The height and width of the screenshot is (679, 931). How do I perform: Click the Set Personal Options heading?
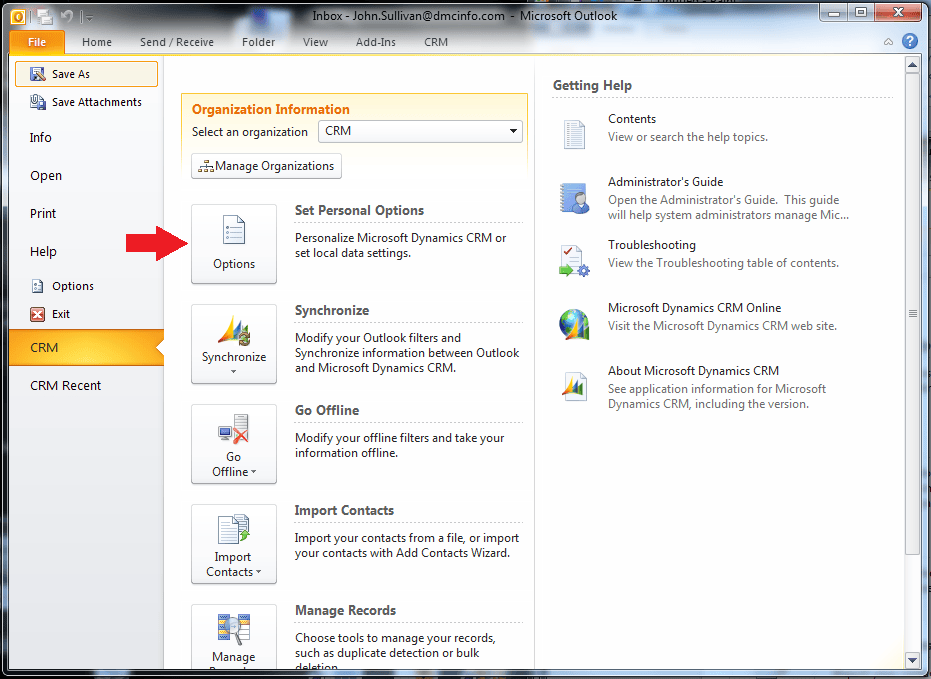[359, 210]
